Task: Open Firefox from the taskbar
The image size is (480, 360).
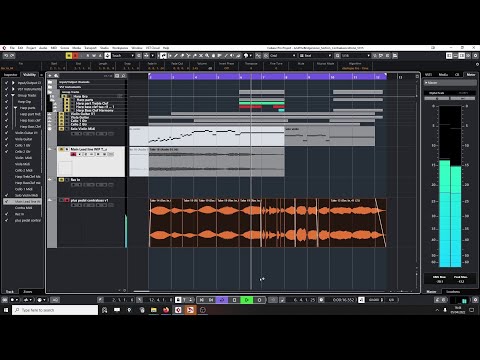Action: pos(166,310)
